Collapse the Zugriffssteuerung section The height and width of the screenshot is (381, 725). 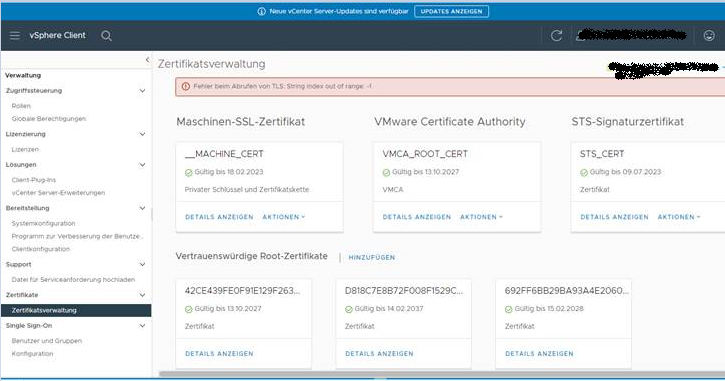click(142, 91)
